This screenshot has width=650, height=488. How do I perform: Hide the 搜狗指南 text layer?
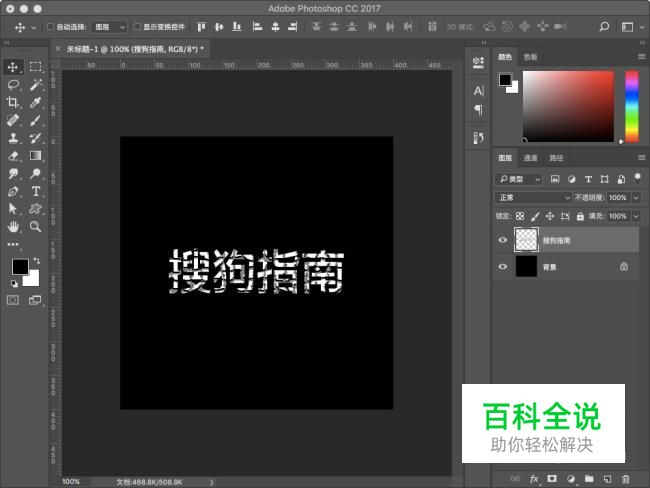tap(502, 240)
